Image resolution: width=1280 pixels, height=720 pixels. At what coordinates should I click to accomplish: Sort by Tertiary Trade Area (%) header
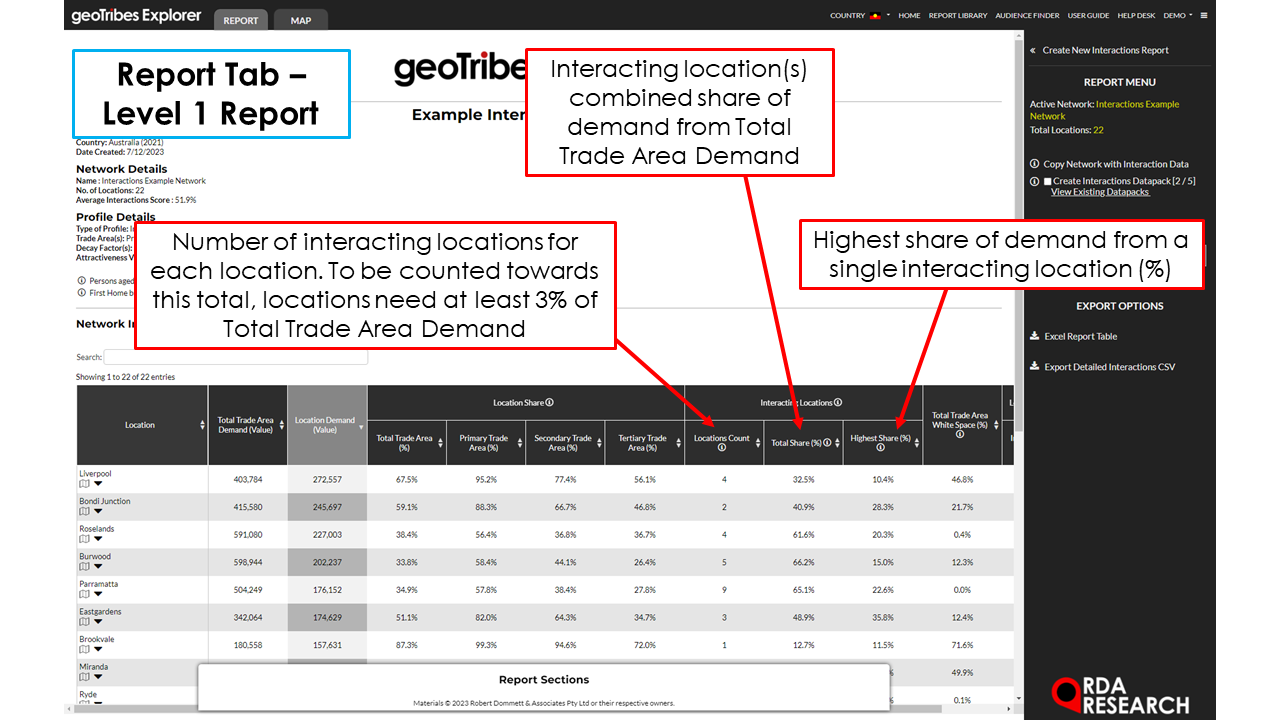pos(643,443)
